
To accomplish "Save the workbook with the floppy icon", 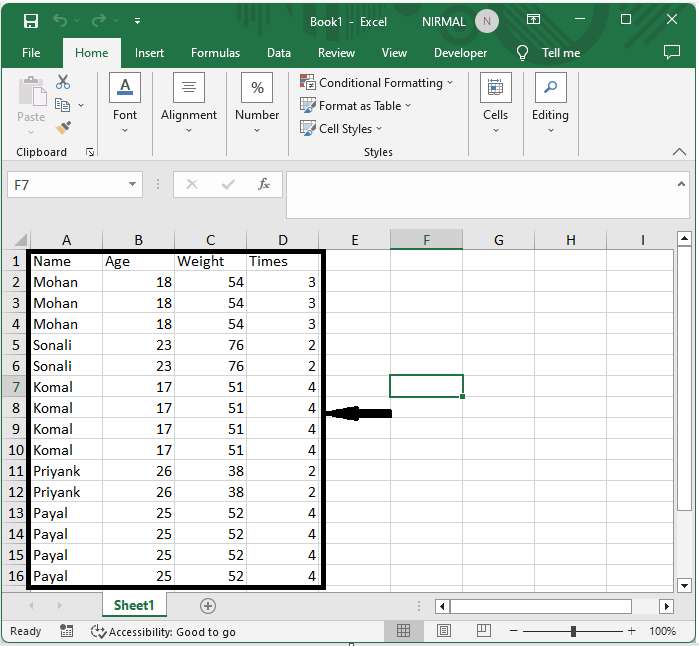I will click(x=31, y=21).
